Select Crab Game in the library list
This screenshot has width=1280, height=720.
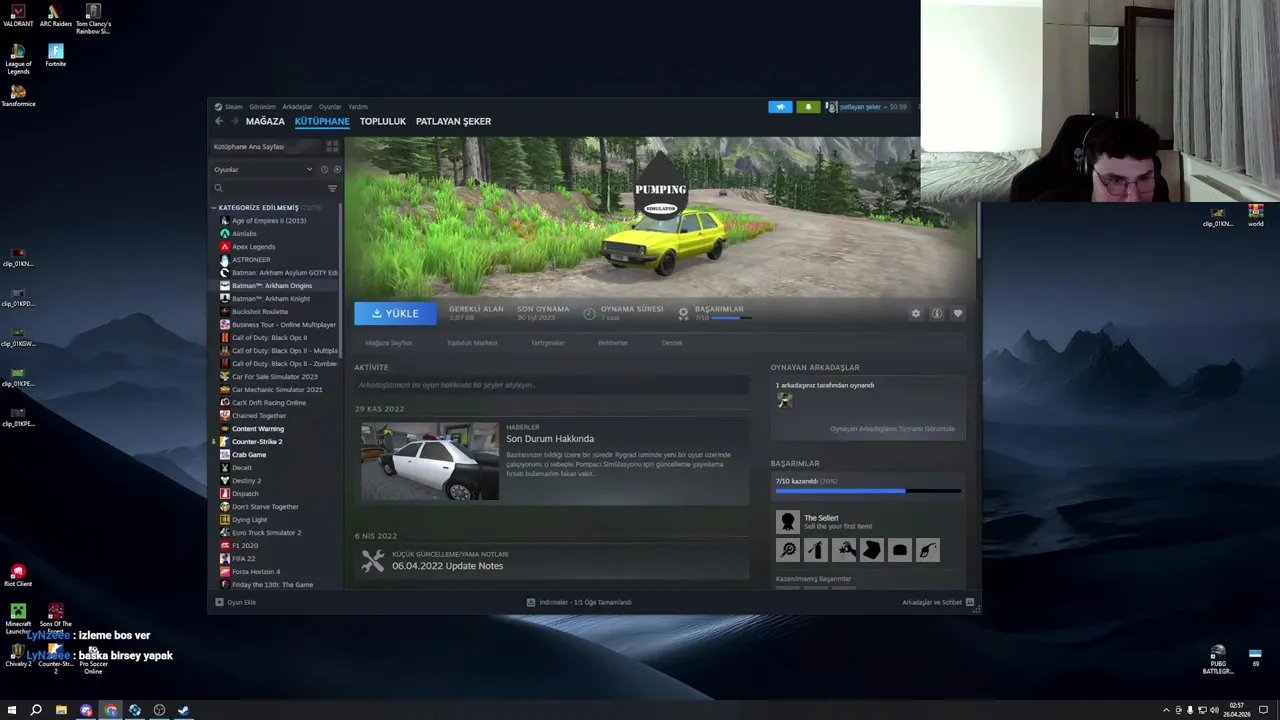[x=249, y=455]
